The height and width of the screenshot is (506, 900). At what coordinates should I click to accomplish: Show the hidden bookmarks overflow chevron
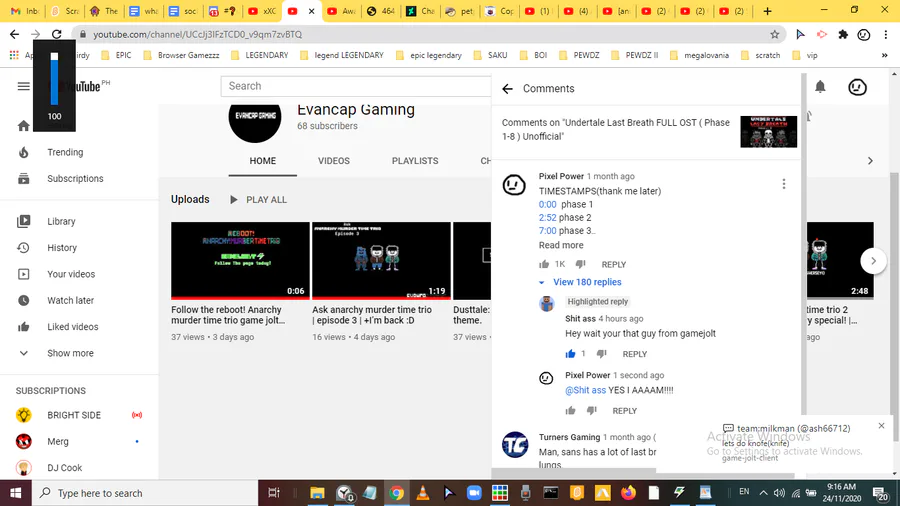coord(885,56)
